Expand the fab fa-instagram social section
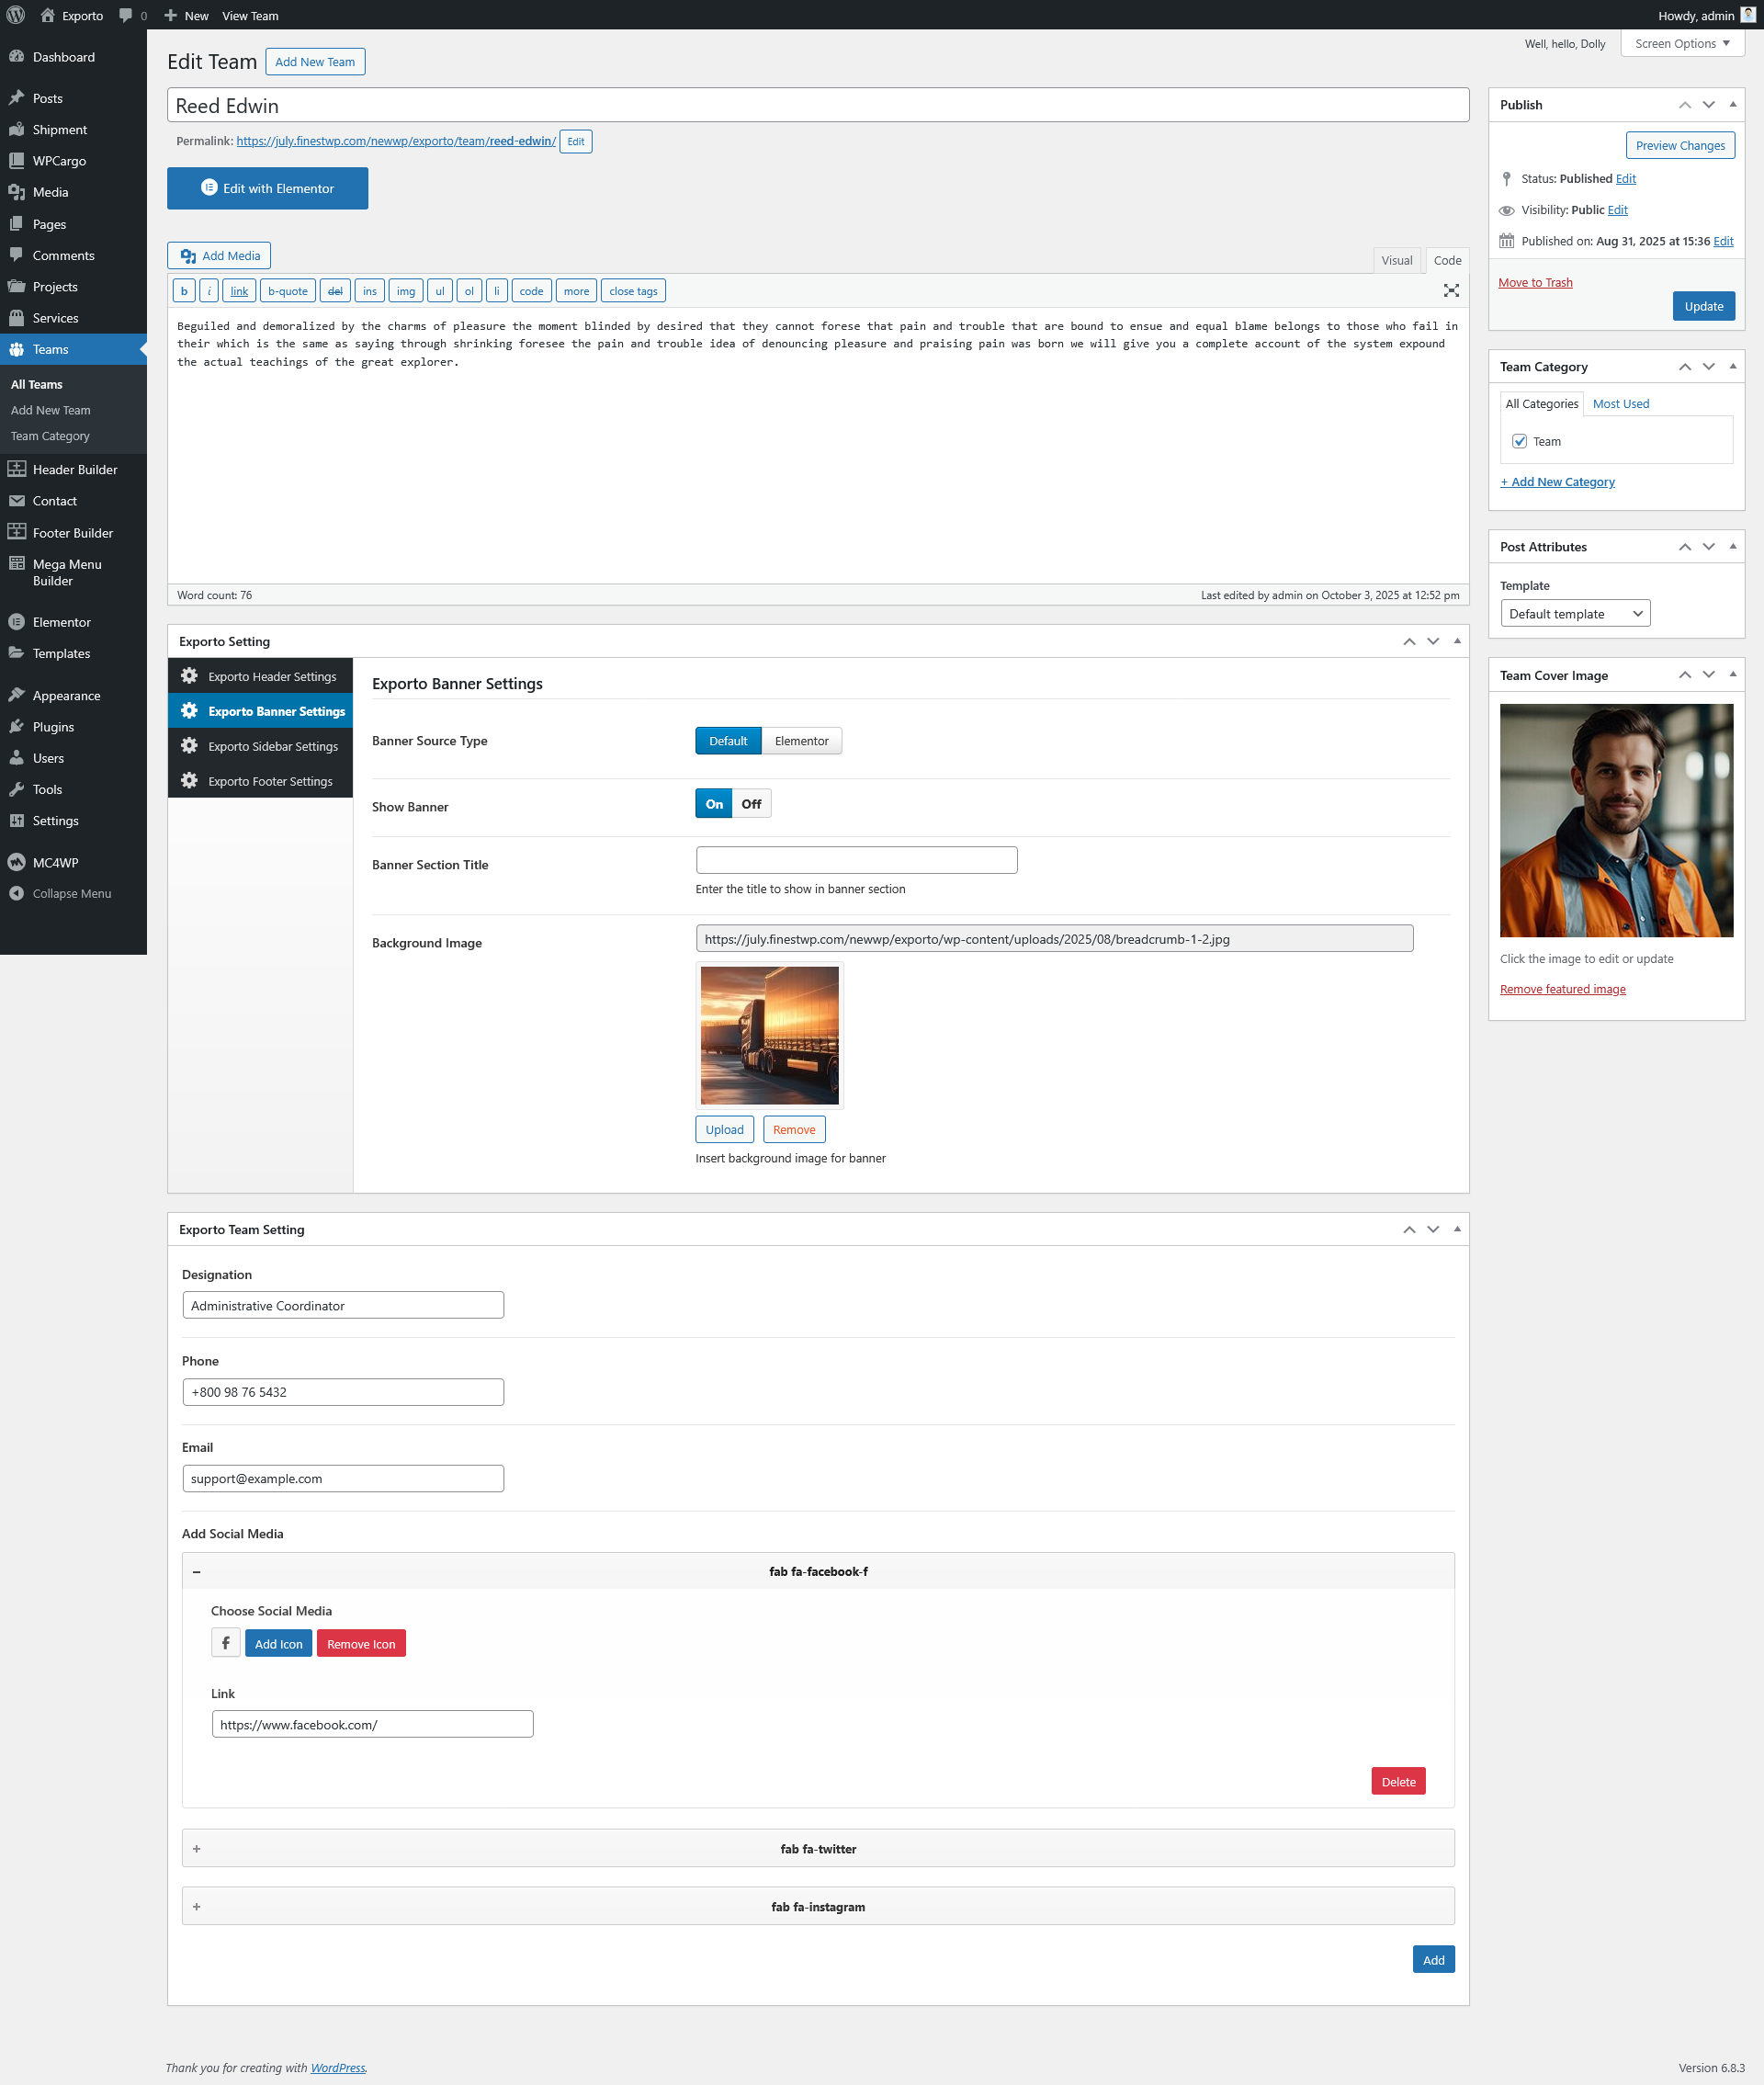Viewport: 1764px width, 2085px height. (x=818, y=1907)
